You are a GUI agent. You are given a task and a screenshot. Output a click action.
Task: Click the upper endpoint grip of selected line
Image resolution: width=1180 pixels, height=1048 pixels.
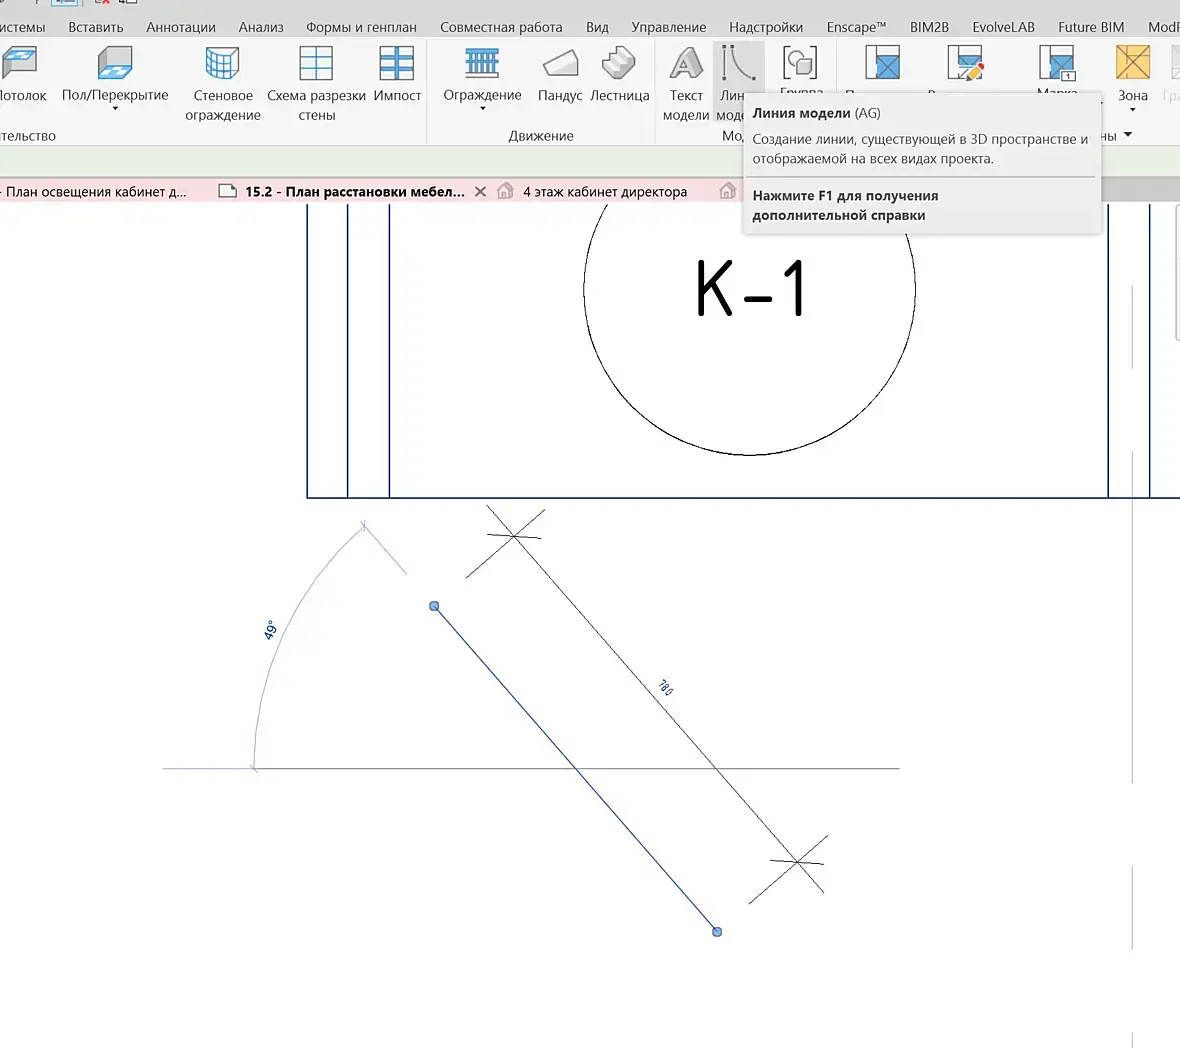434,606
